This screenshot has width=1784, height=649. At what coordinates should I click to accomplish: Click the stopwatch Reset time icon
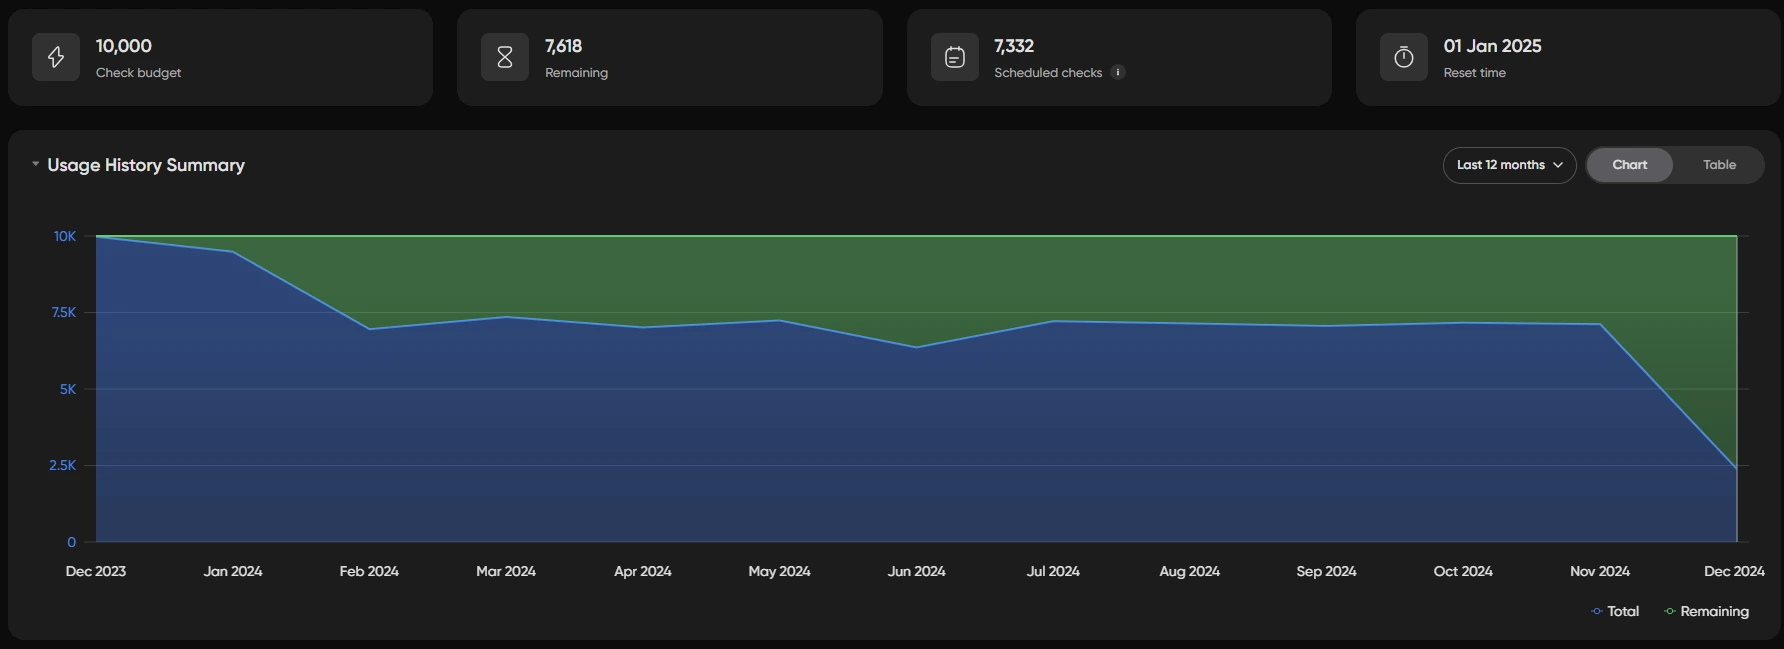point(1404,58)
